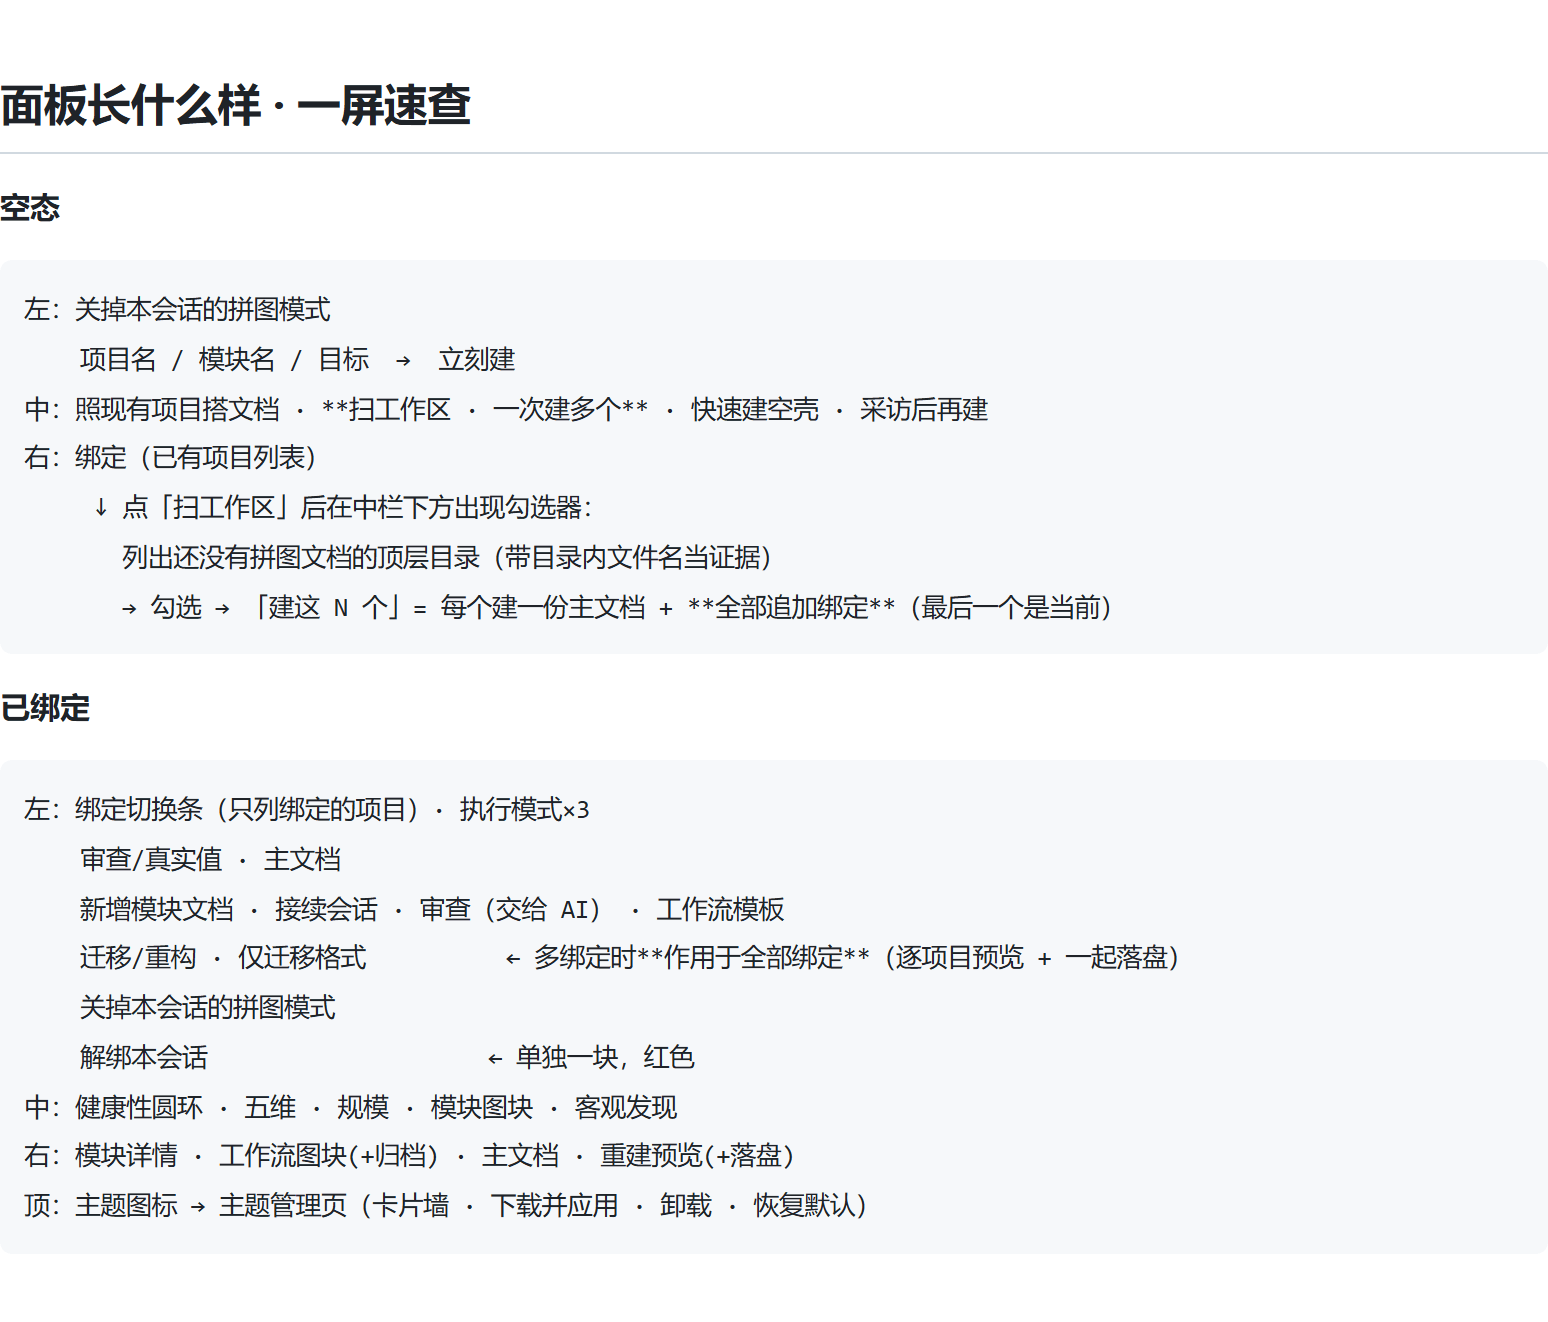The height and width of the screenshot is (1322, 1548).
Task: Click the text 顶: 主题图标
Action: pos(101,1205)
